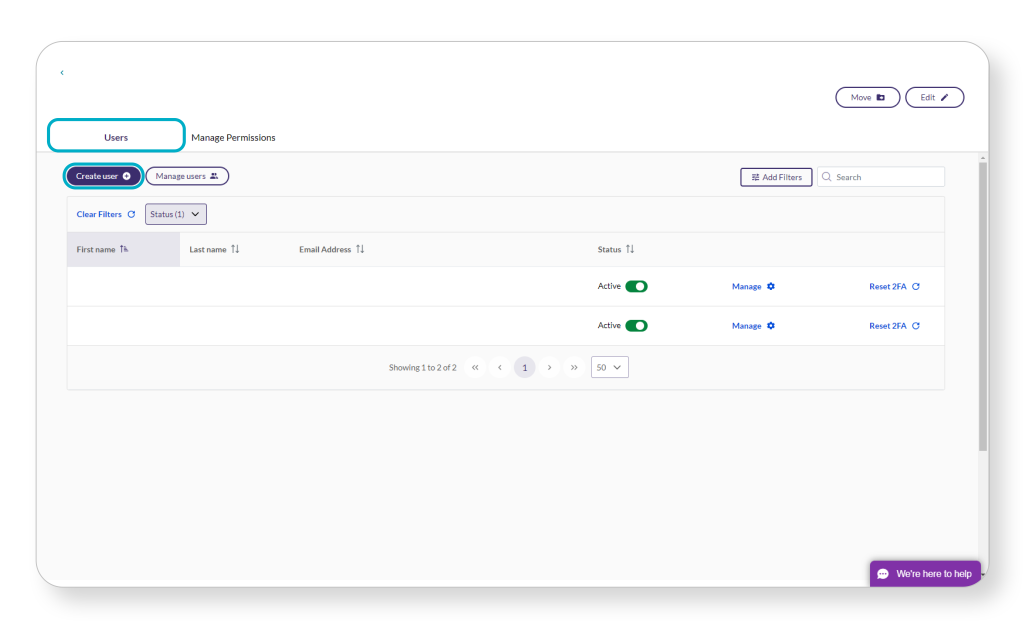Image resolution: width=1024 pixels, height=625 pixels.
Task: Open the 50 rows per page dropdown
Action: click(609, 367)
